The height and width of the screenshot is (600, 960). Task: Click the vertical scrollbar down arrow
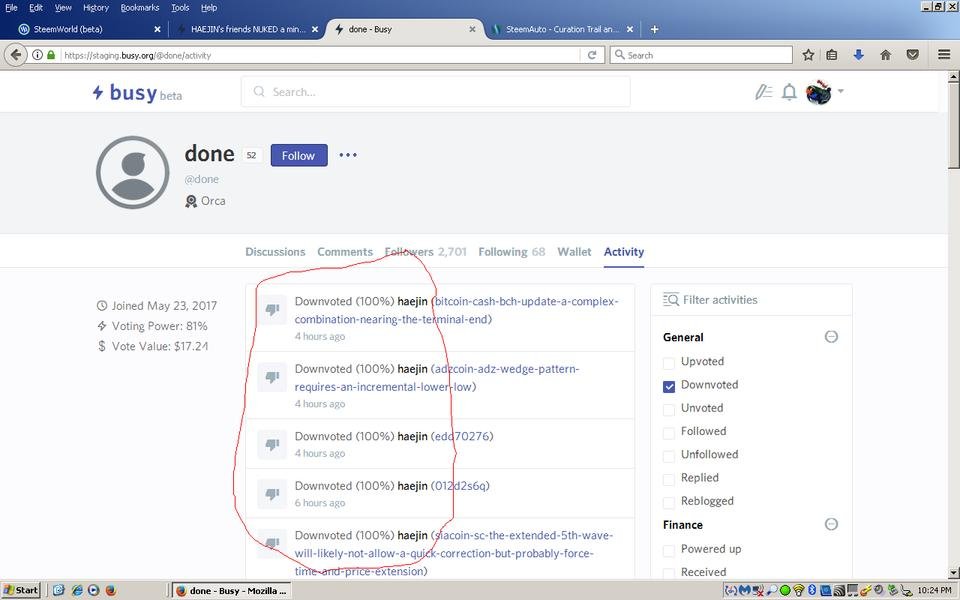click(953, 574)
